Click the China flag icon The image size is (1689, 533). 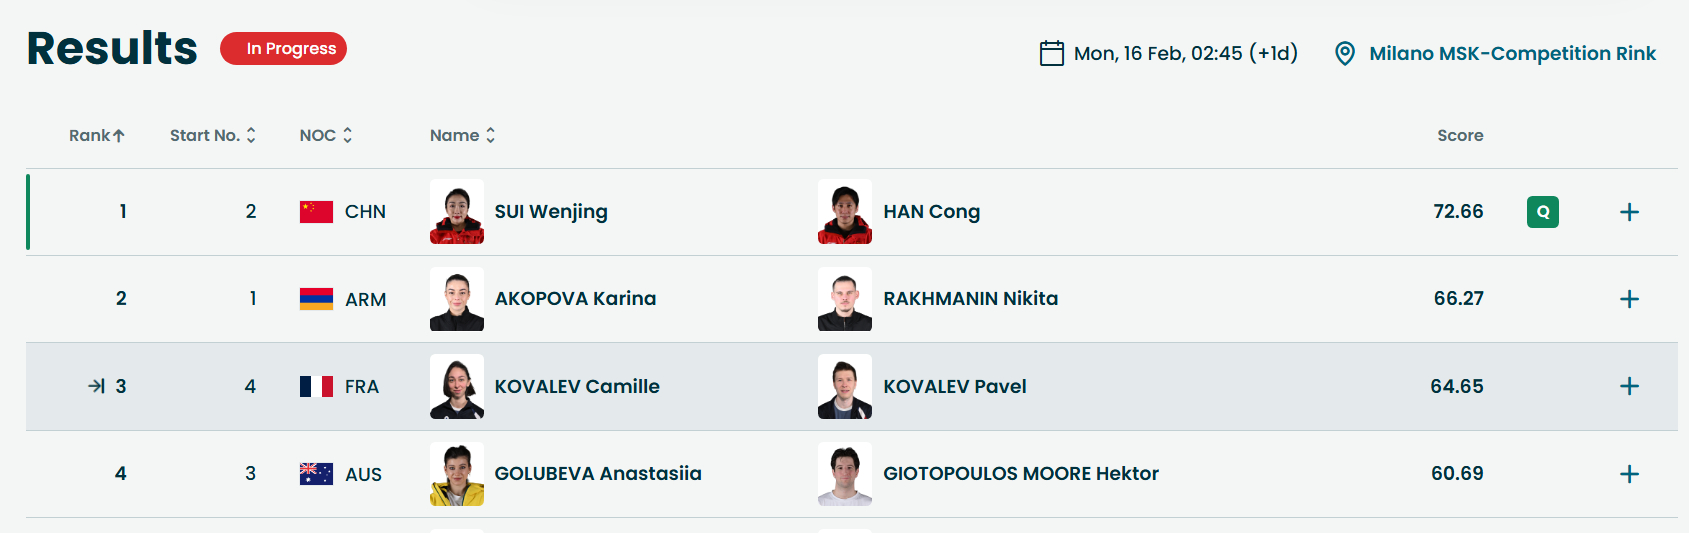point(316,212)
